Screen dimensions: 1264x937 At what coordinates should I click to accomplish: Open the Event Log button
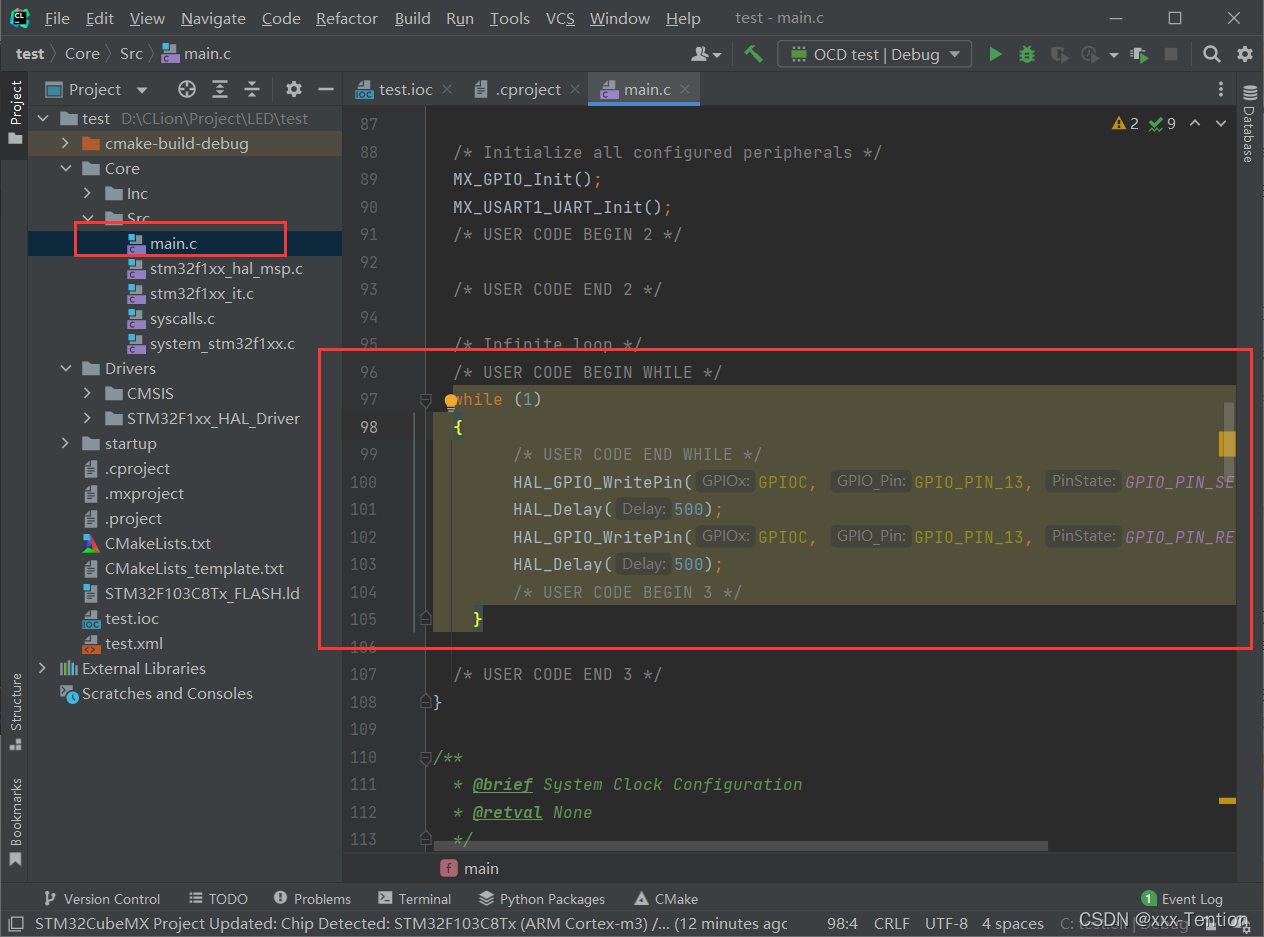coord(1181,899)
